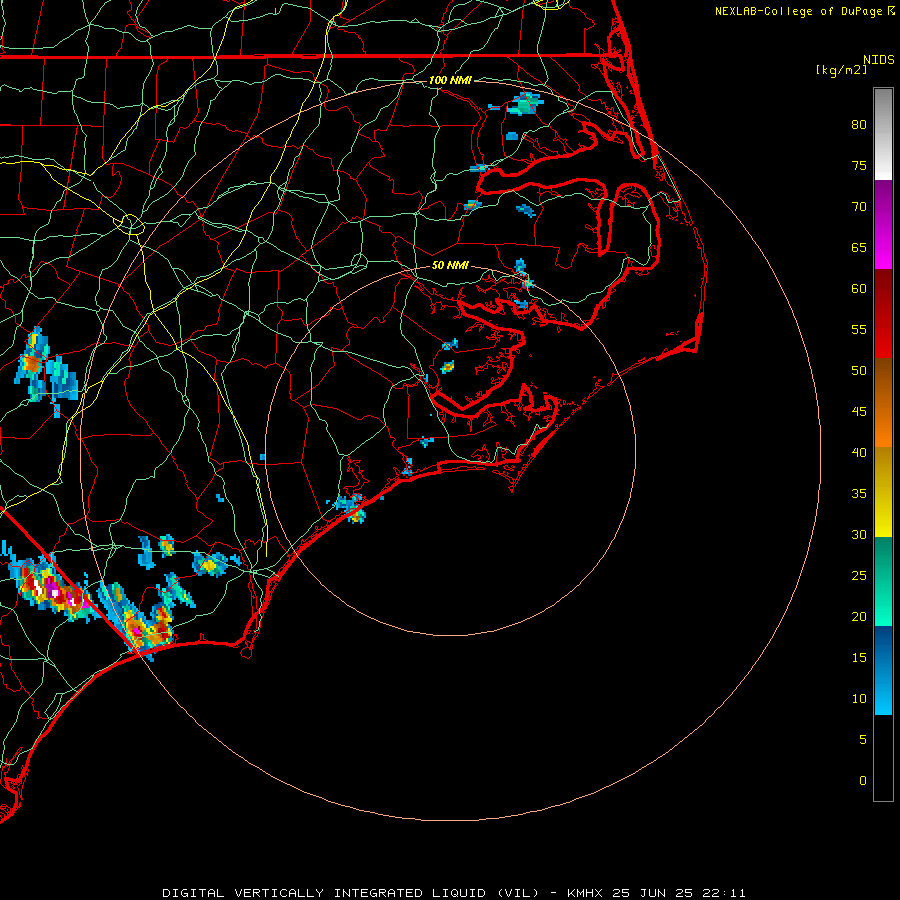Click the scale value 35
The width and height of the screenshot is (900, 900).
pos(859,494)
